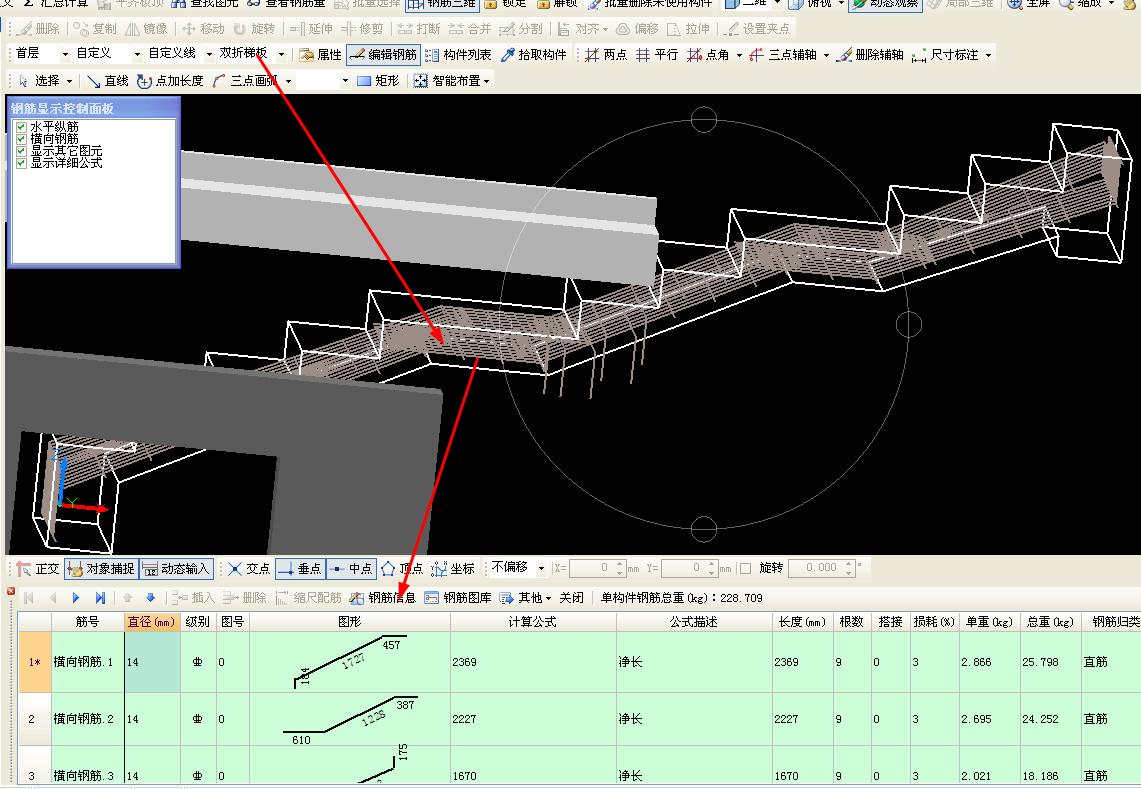Click the 坐标 coordinate snap icon
Screen dimensions: 1141x789
pyautogui.click(x=439, y=568)
